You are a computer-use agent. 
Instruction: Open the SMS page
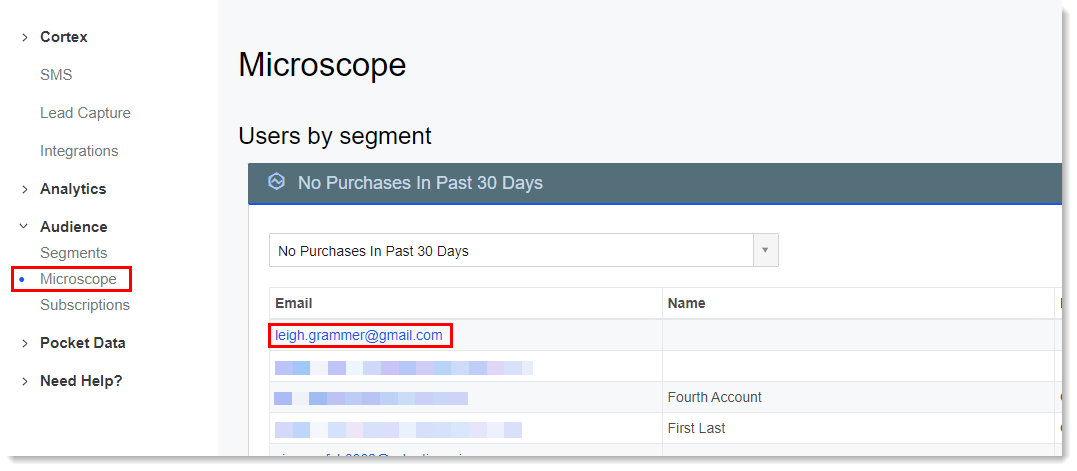pos(56,75)
